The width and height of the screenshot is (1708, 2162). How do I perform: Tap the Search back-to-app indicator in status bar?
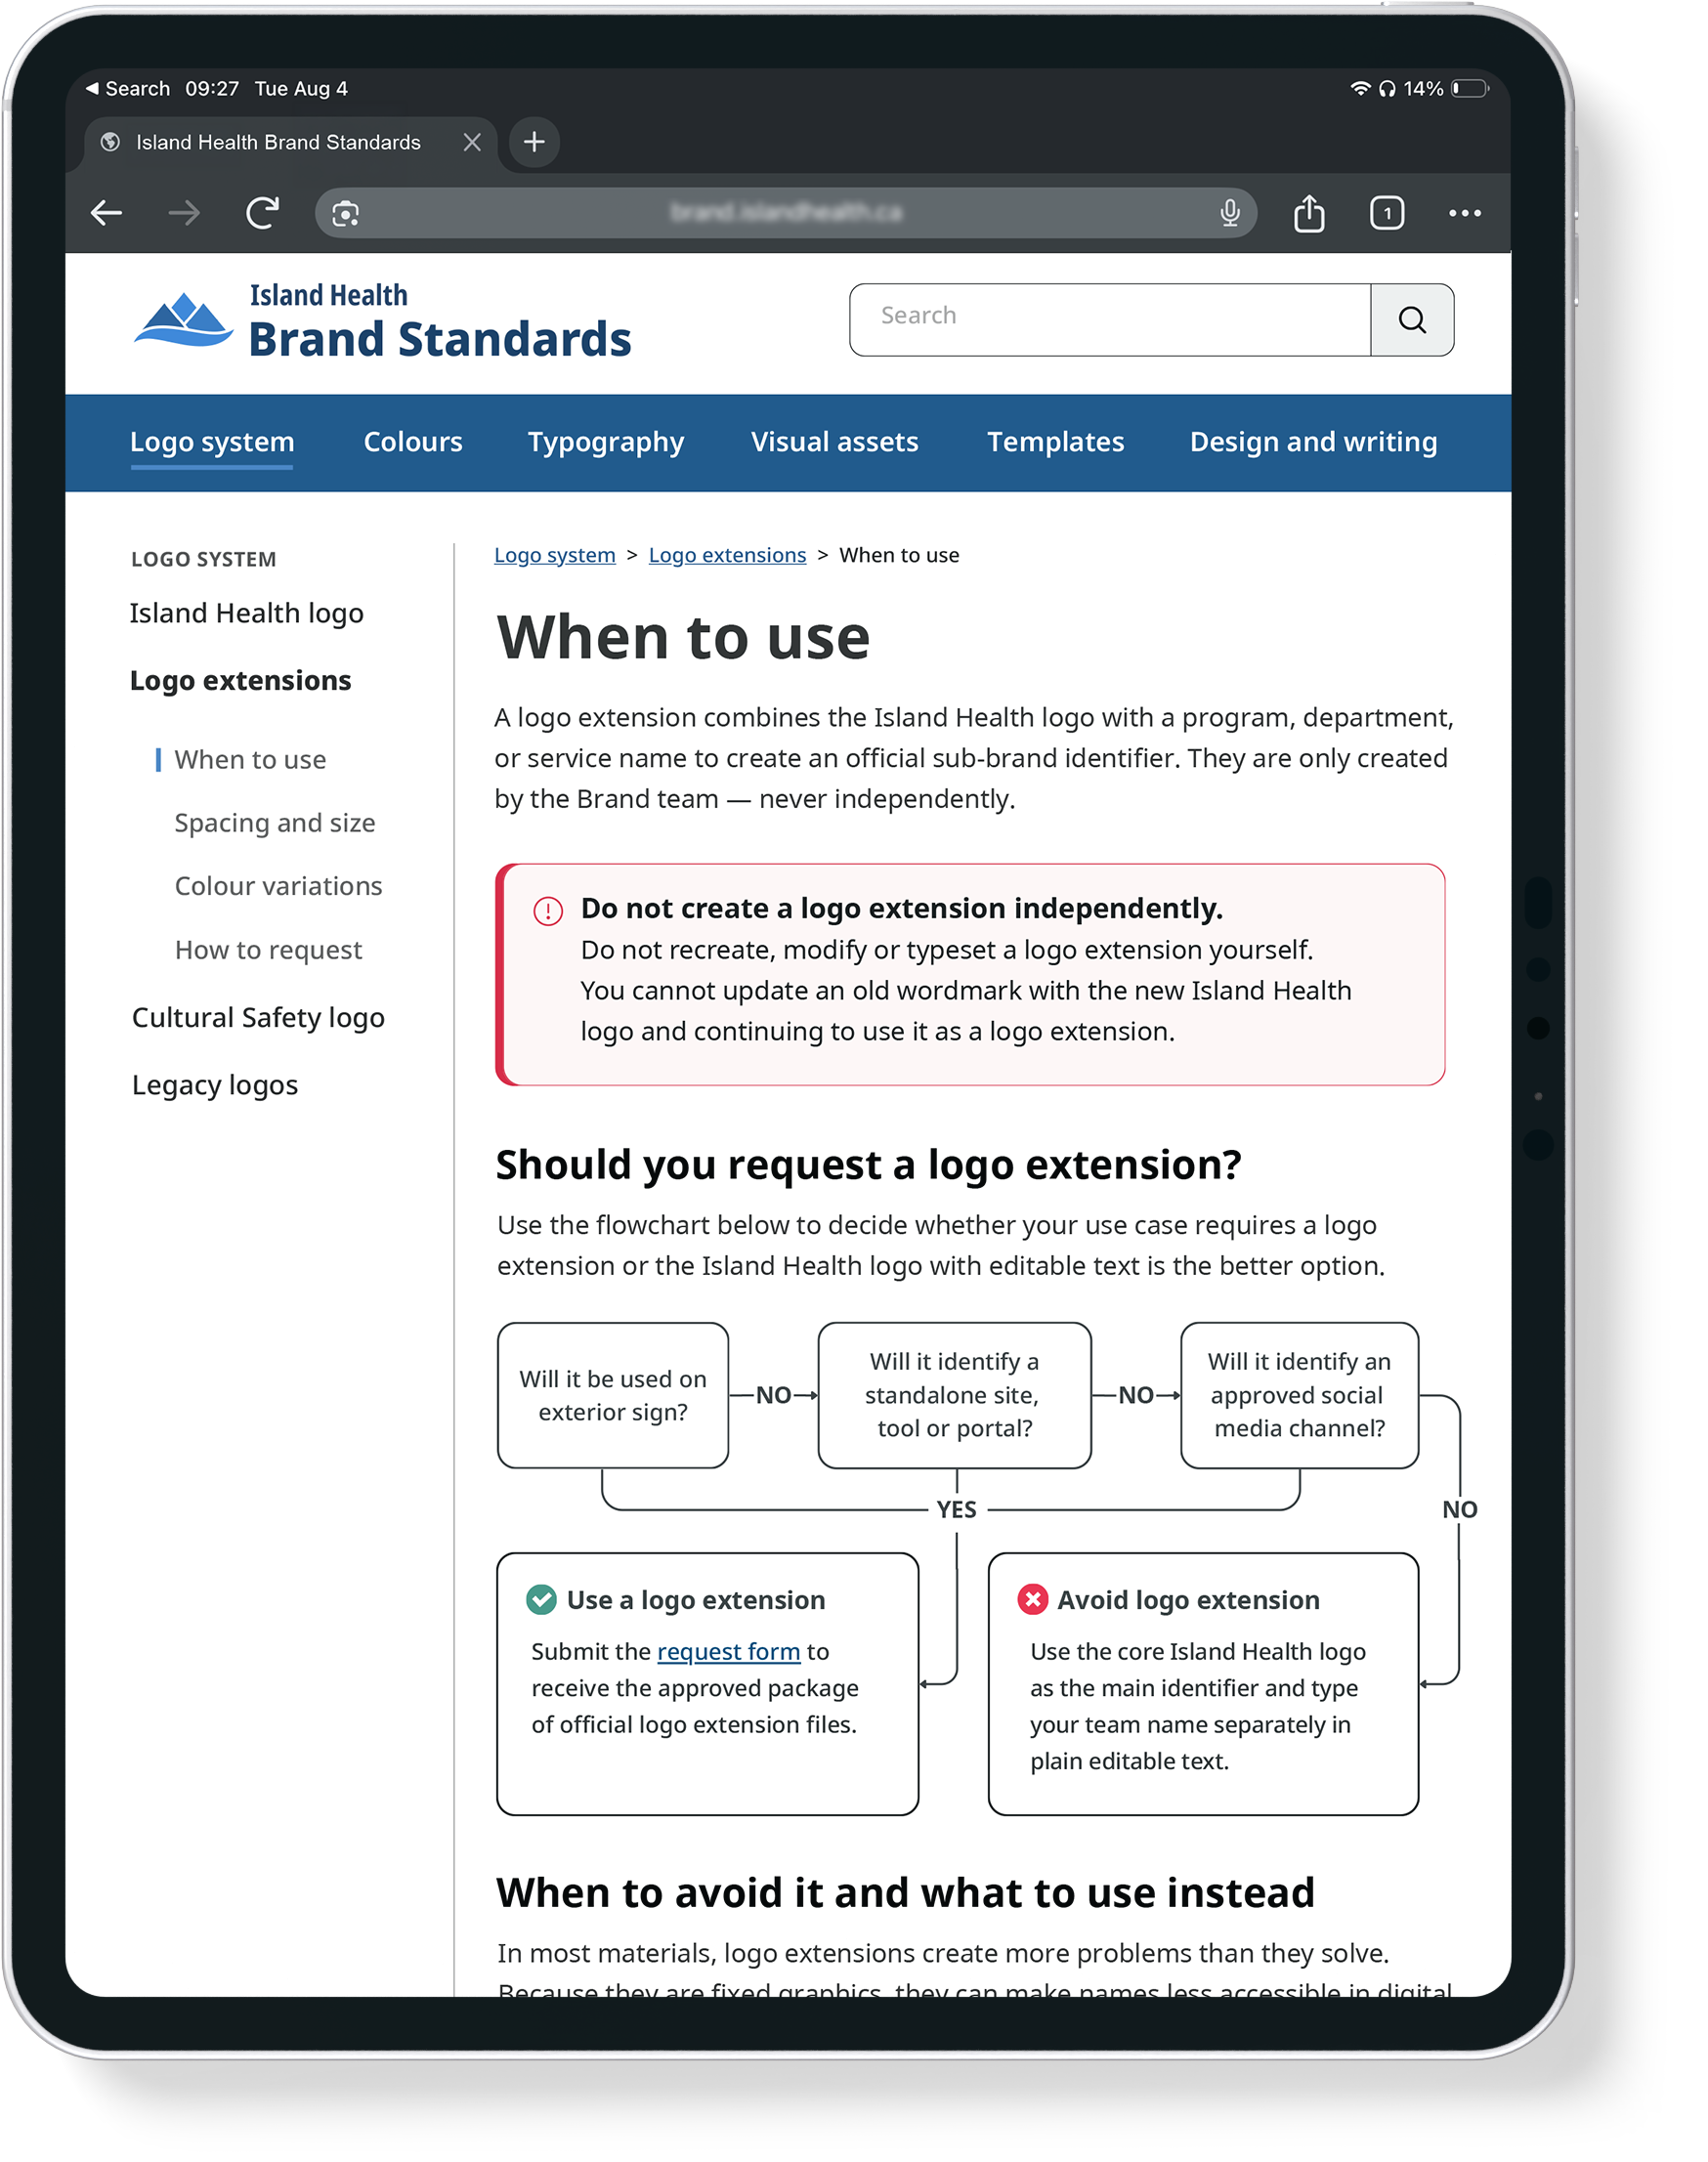[128, 88]
